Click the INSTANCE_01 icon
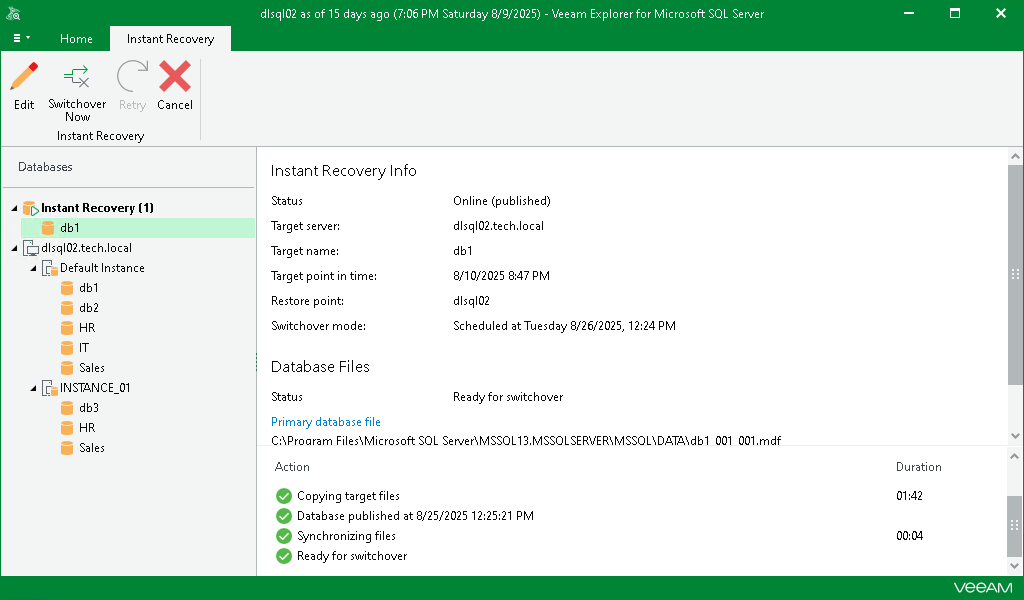Viewport: 1024px width, 600px height. coord(48,388)
